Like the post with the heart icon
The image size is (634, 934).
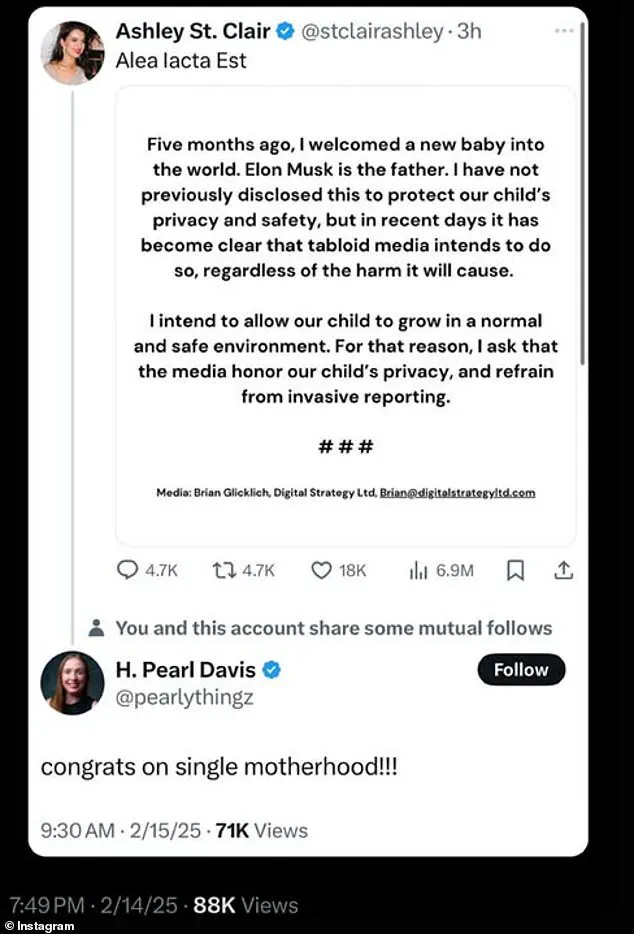point(321,570)
